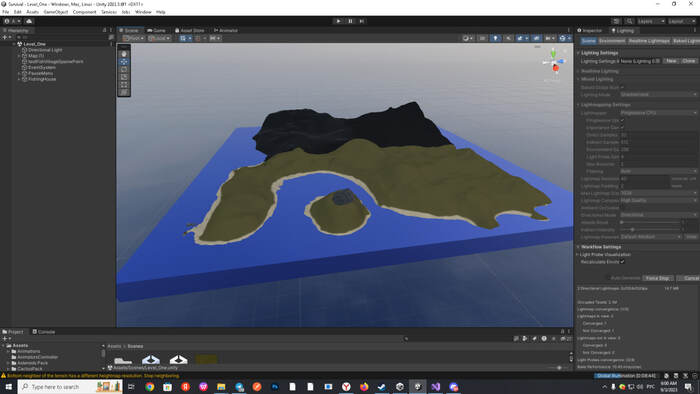Open the Local/Global dropdown
Viewport: 700px width, 394px height.
click(x=159, y=38)
